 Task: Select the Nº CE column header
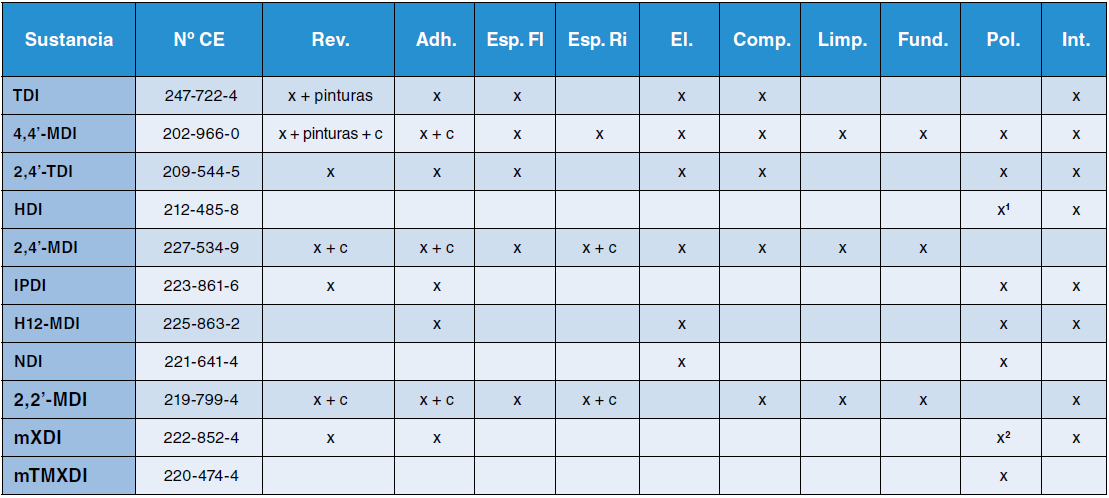(201, 40)
